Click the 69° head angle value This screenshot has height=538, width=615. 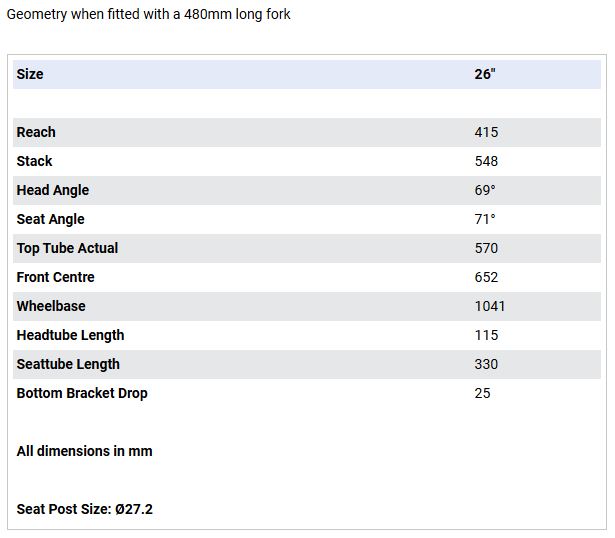tap(485, 190)
